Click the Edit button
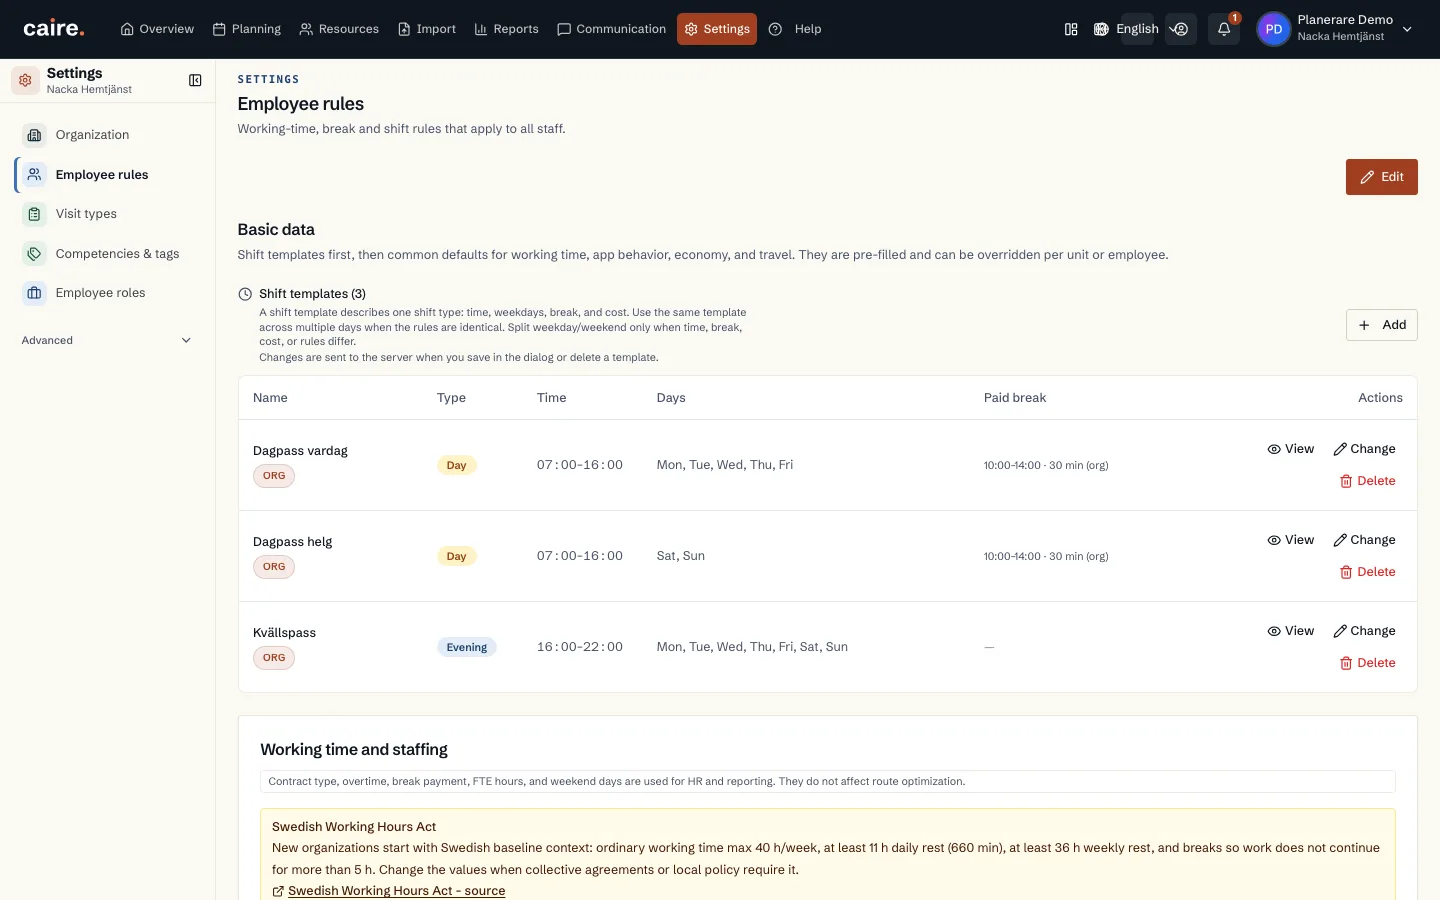 click(x=1381, y=177)
